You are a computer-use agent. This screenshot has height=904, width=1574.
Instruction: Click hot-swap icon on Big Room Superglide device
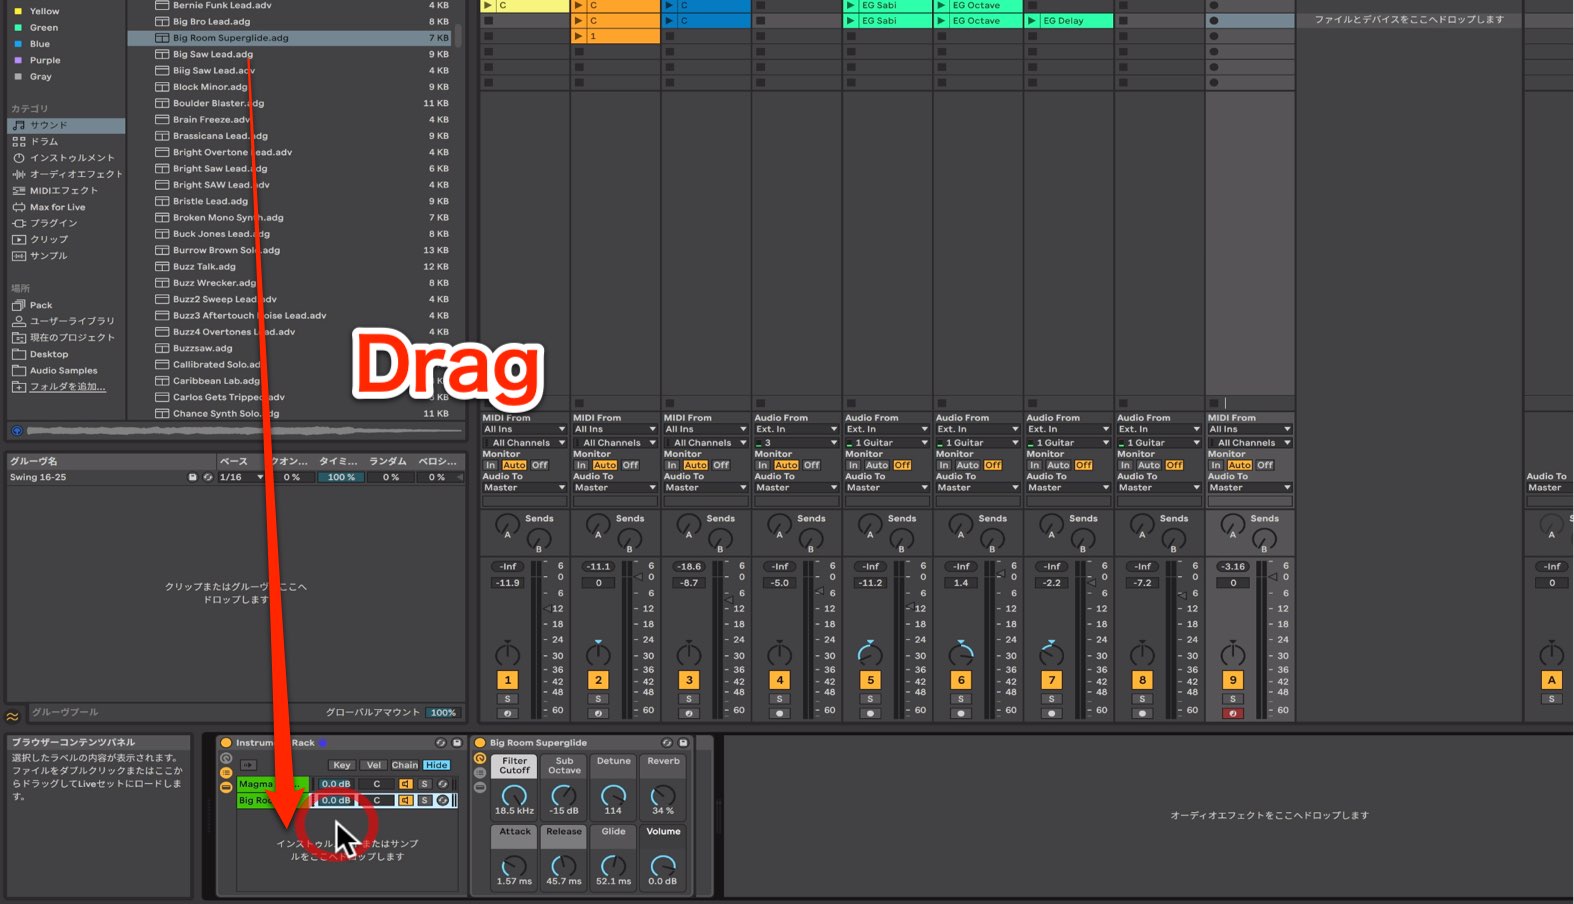[666, 743]
